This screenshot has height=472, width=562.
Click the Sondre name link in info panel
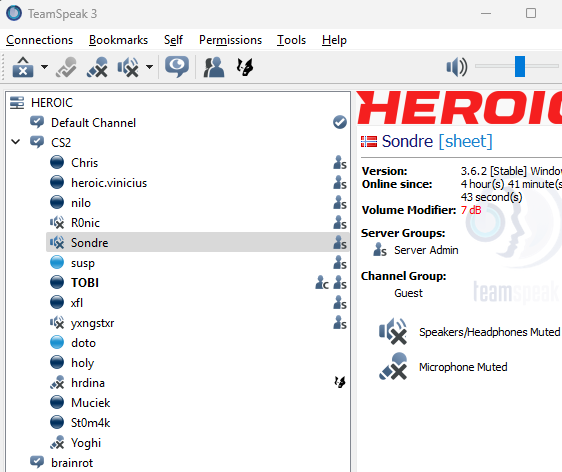point(407,141)
